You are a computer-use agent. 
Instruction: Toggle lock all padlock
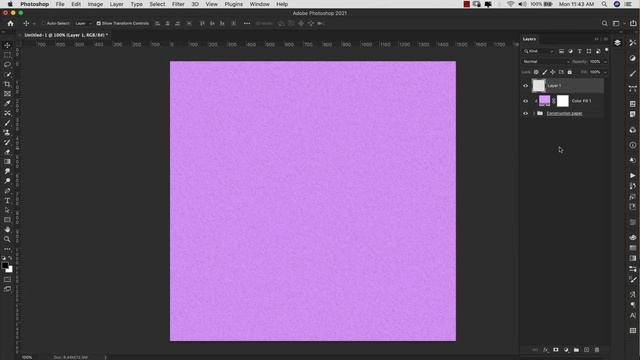pos(570,72)
